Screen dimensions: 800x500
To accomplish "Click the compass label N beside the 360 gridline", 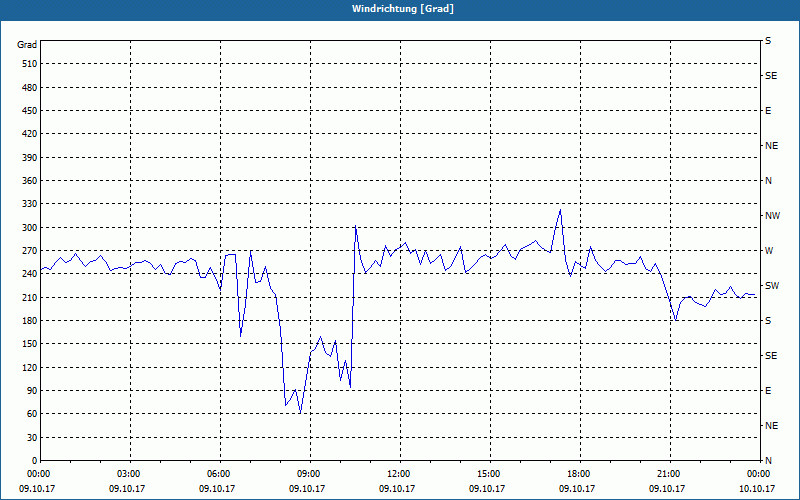I will pyautogui.click(x=768, y=181).
